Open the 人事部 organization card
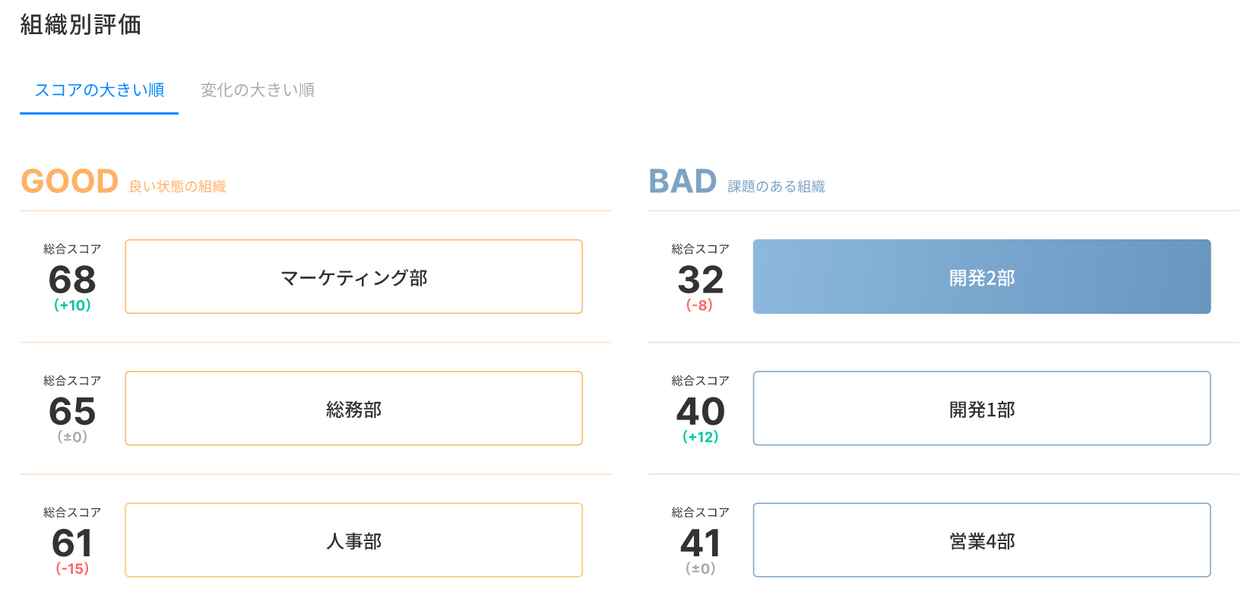1248x595 pixels. pos(354,541)
